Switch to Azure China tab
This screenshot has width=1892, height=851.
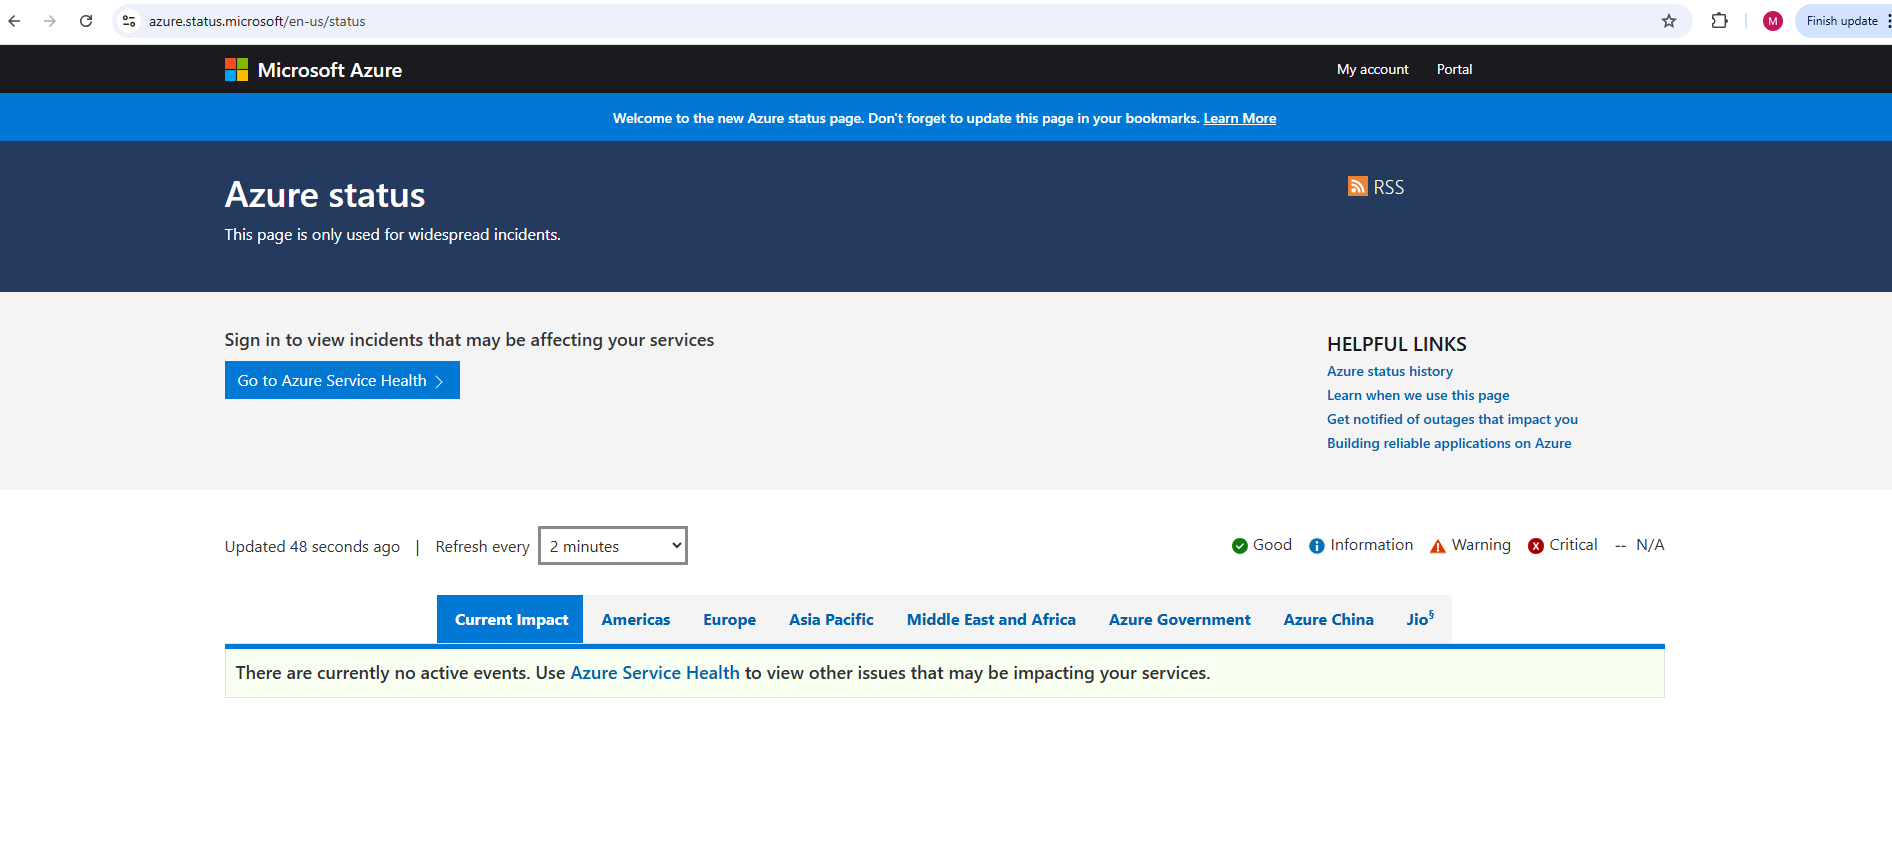point(1328,620)
